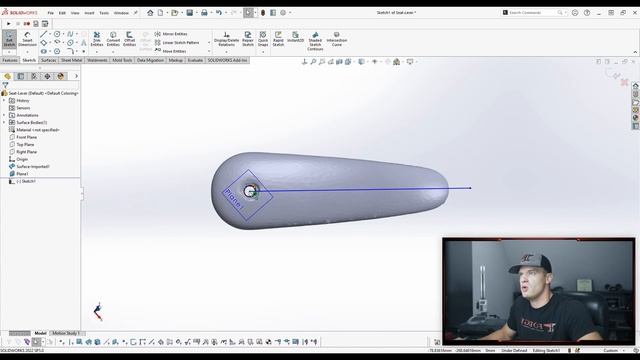Screen dimensions: 640x360
Task: Open the PropertyManager tab icon
Action: pyautogui.click(x=21, y=76)
